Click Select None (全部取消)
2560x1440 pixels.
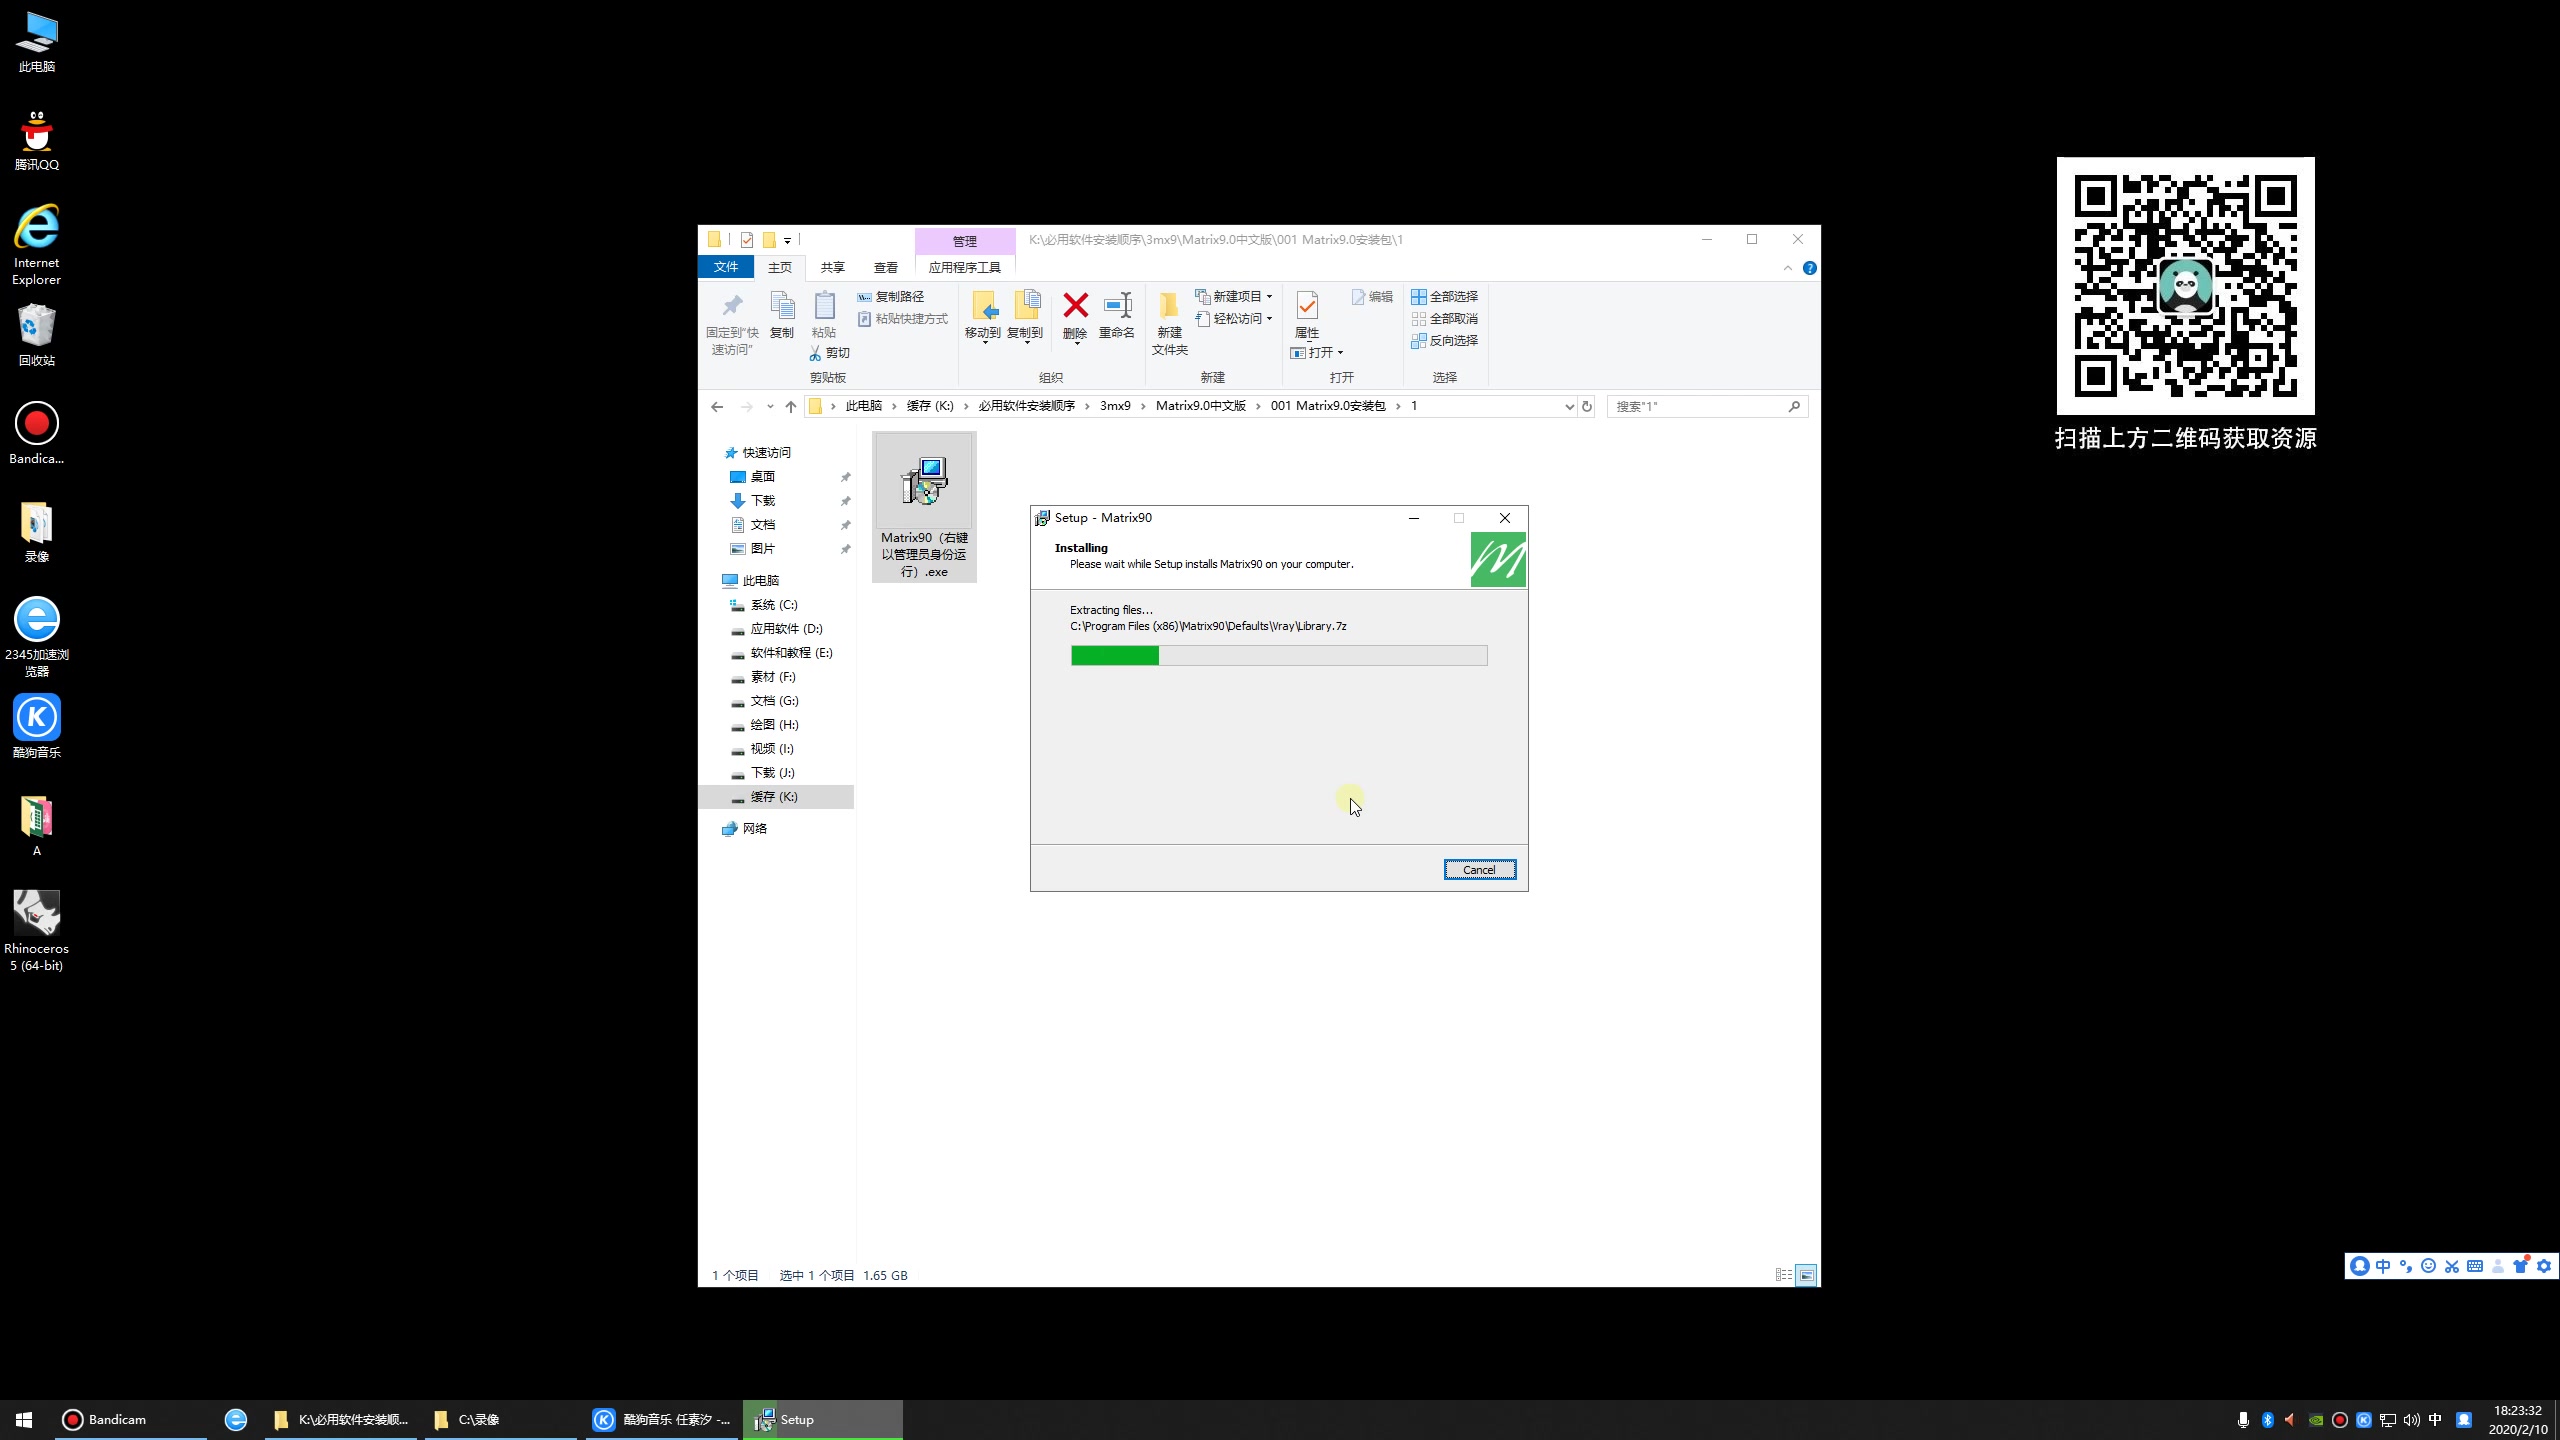pos(1444,319)
